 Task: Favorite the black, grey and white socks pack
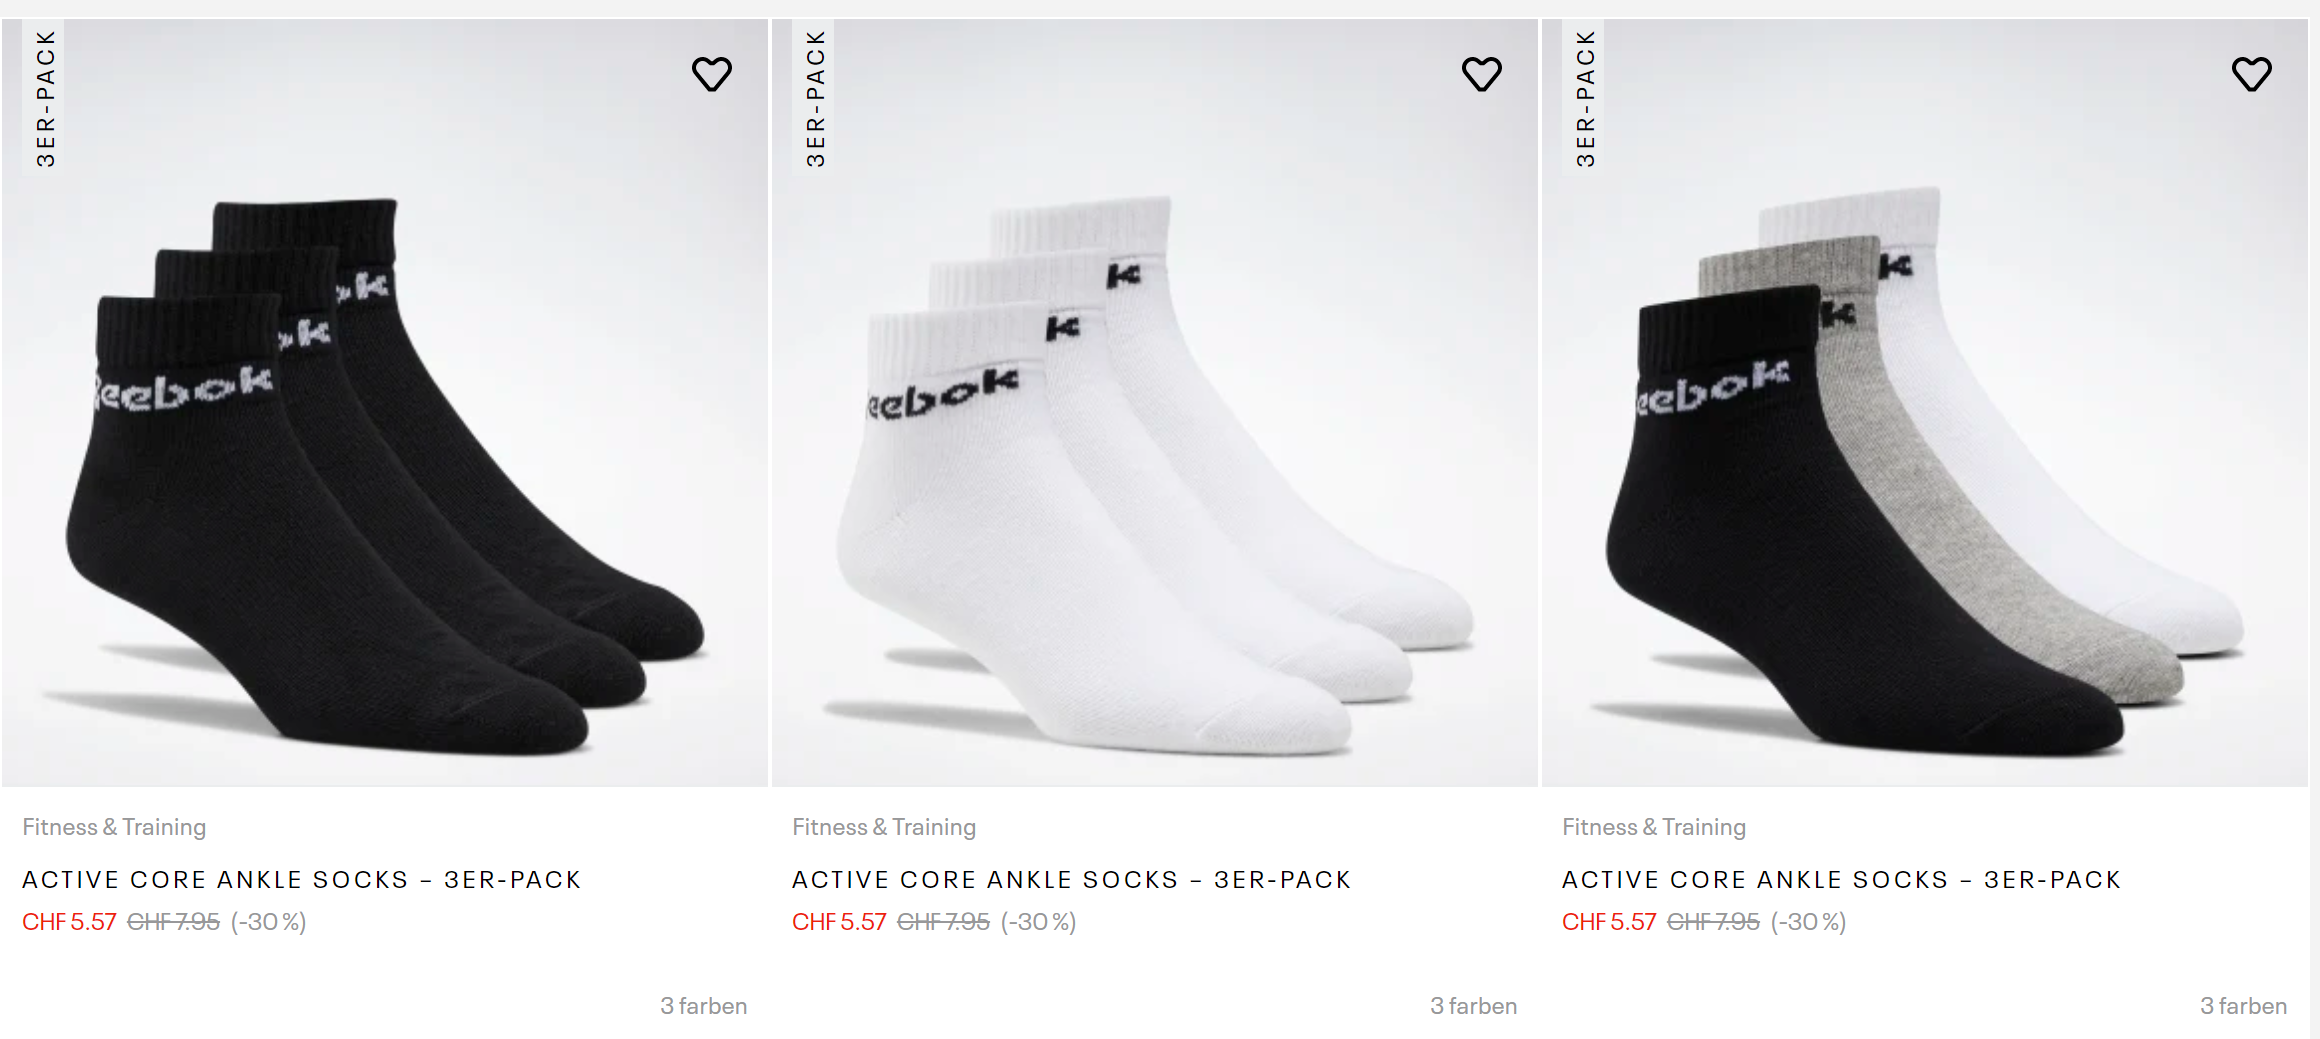click(x=2252, y=74)
